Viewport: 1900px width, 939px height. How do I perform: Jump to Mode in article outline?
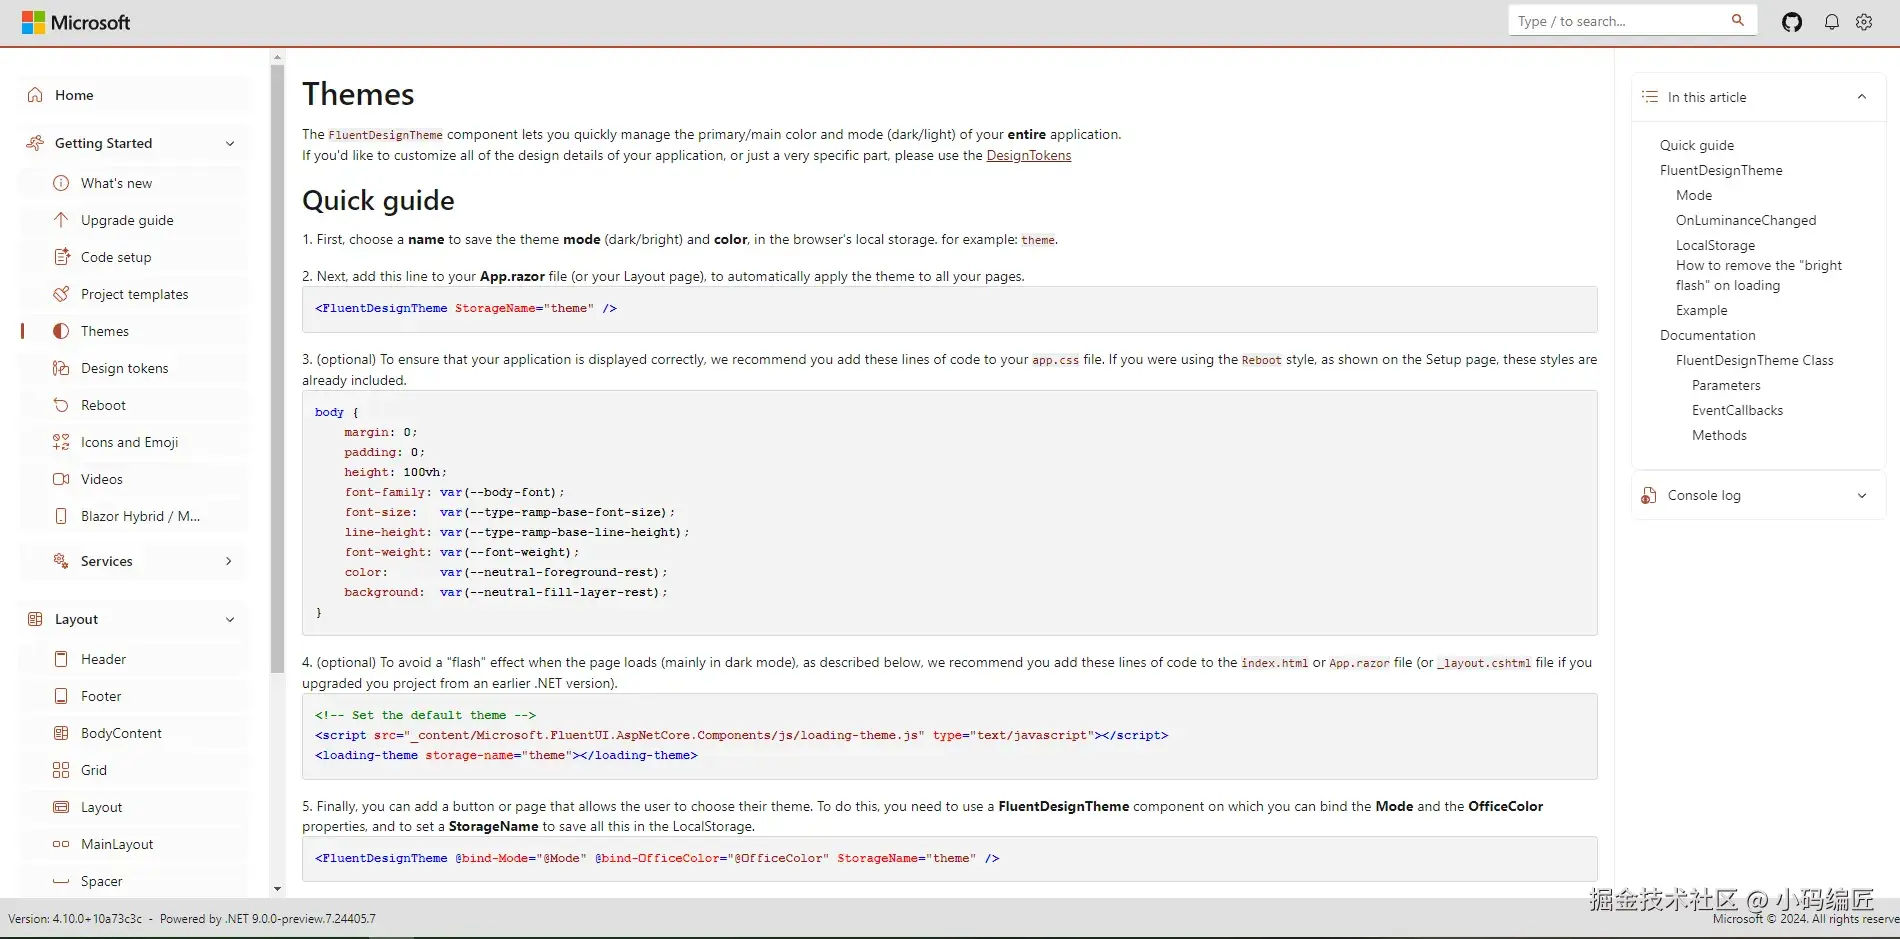point(1694,195)
